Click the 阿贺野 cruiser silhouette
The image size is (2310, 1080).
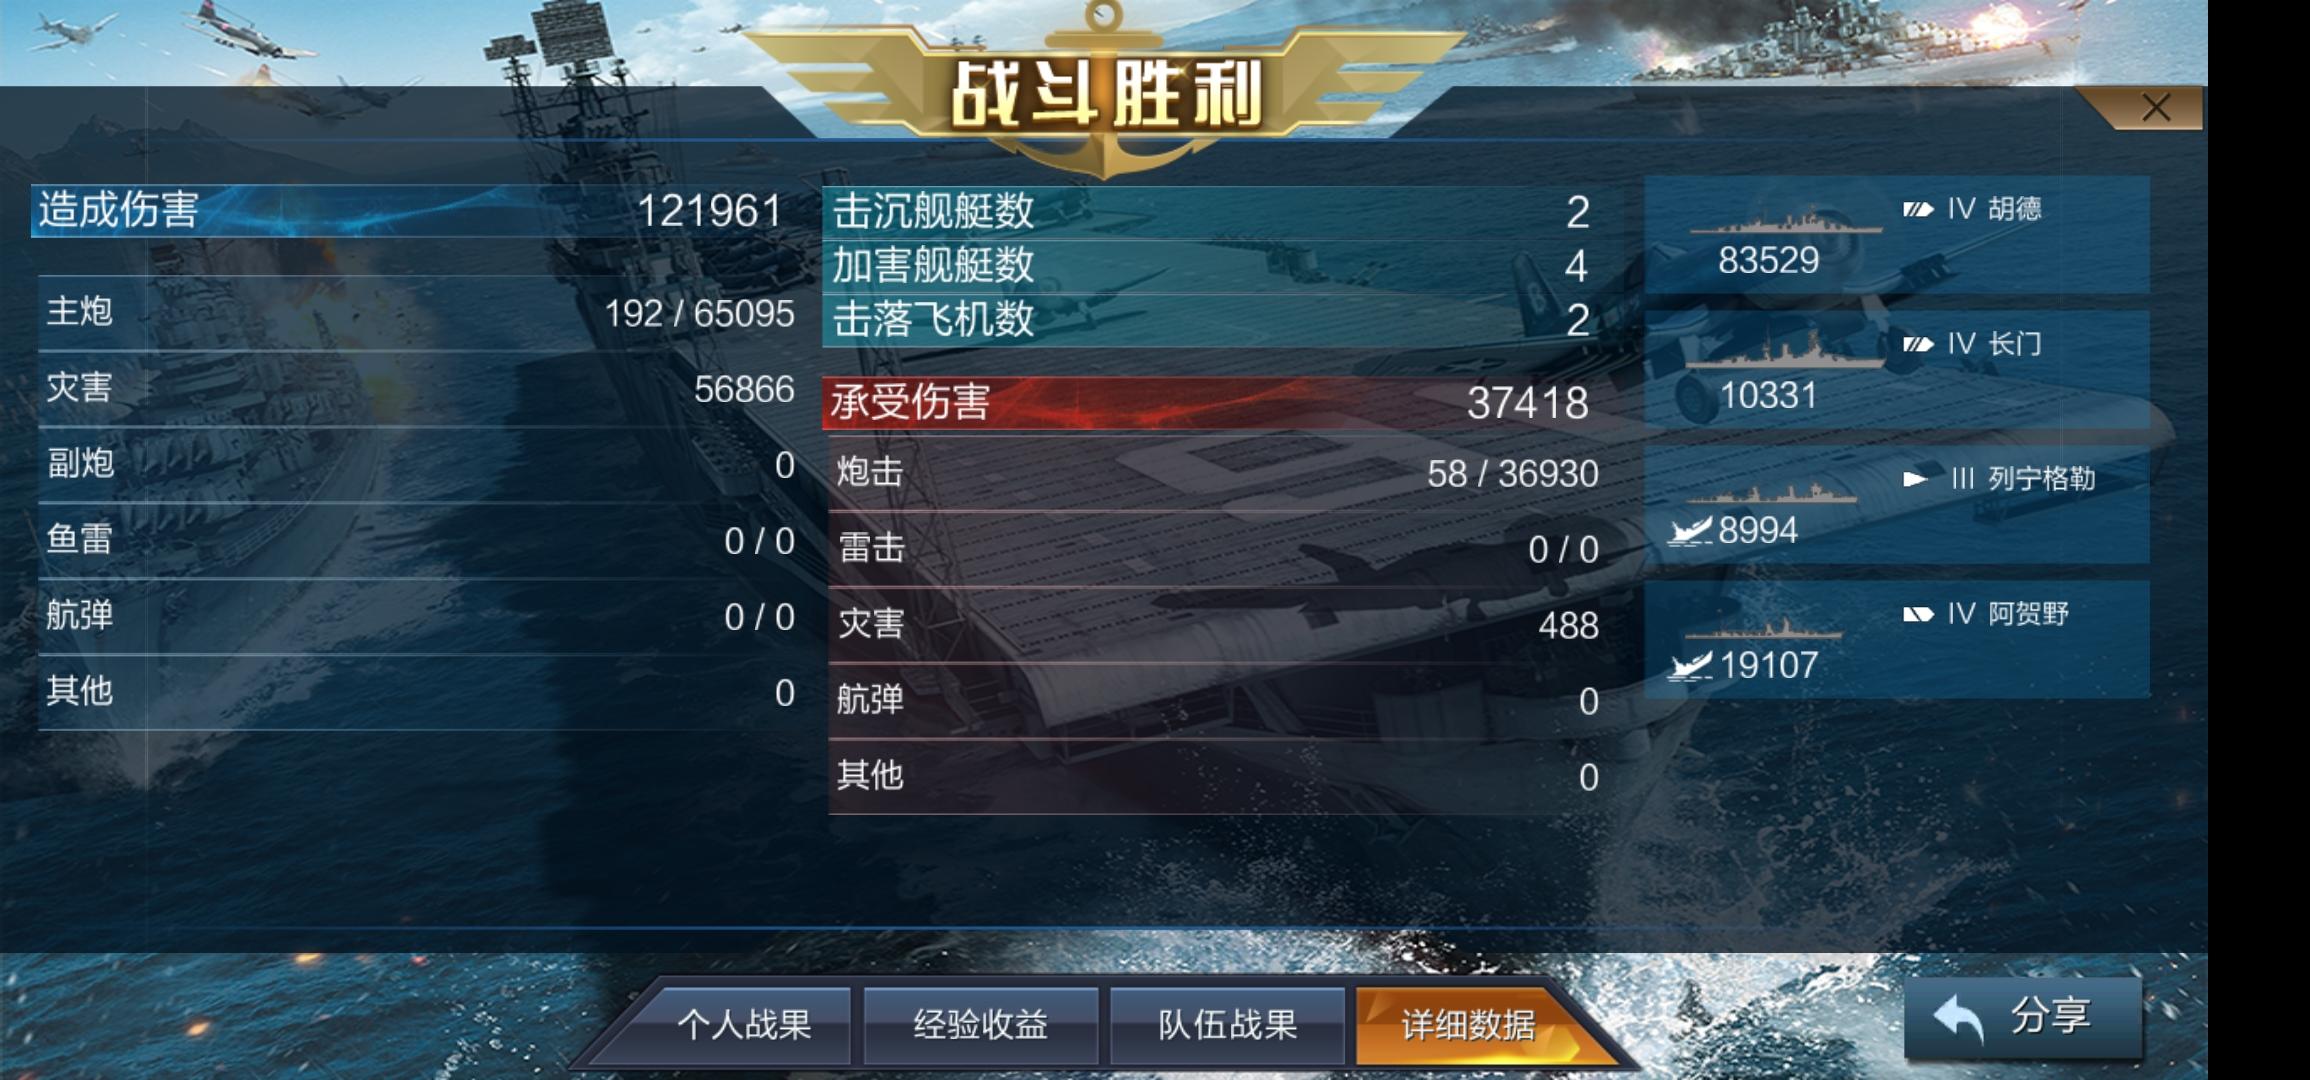click(1764, 629)
